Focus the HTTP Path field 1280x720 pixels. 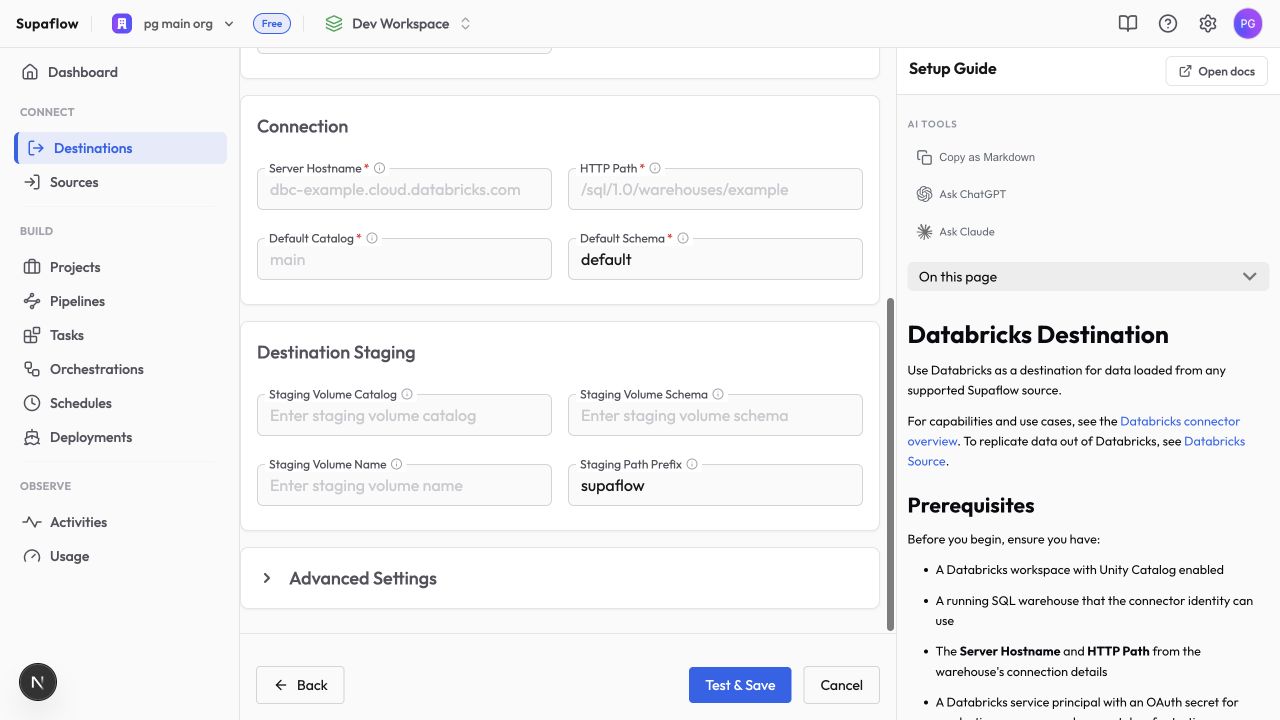[715, 189]
